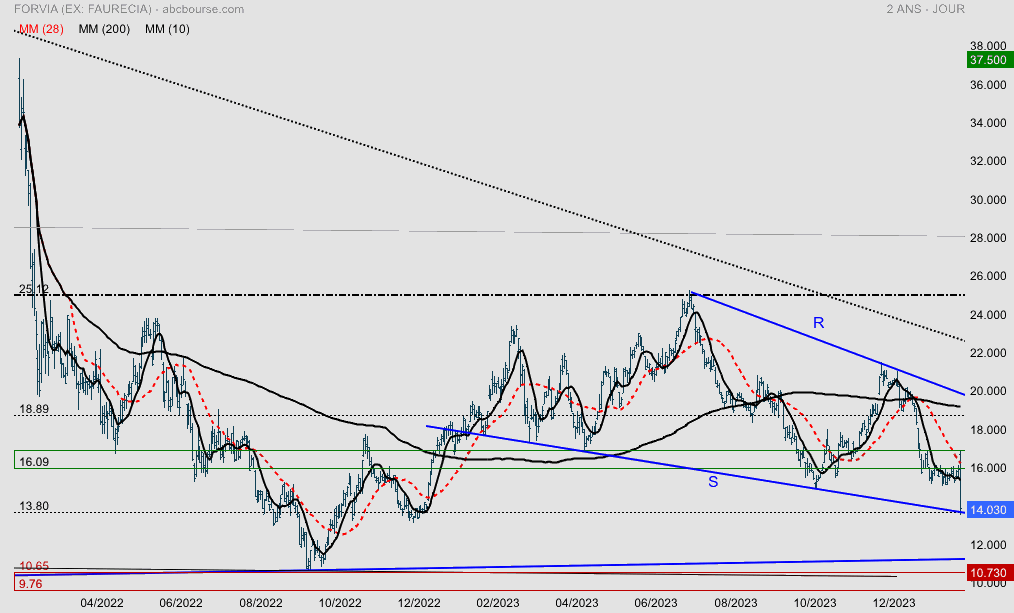Click the 04/2023 date axis label

click(577, 603)
